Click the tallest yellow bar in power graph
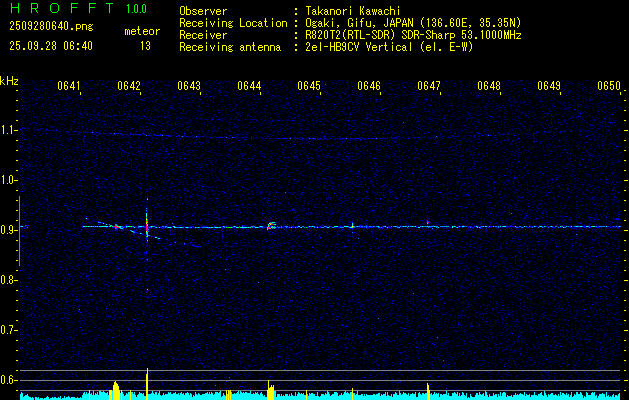629x400 pixels. [147, 384]
